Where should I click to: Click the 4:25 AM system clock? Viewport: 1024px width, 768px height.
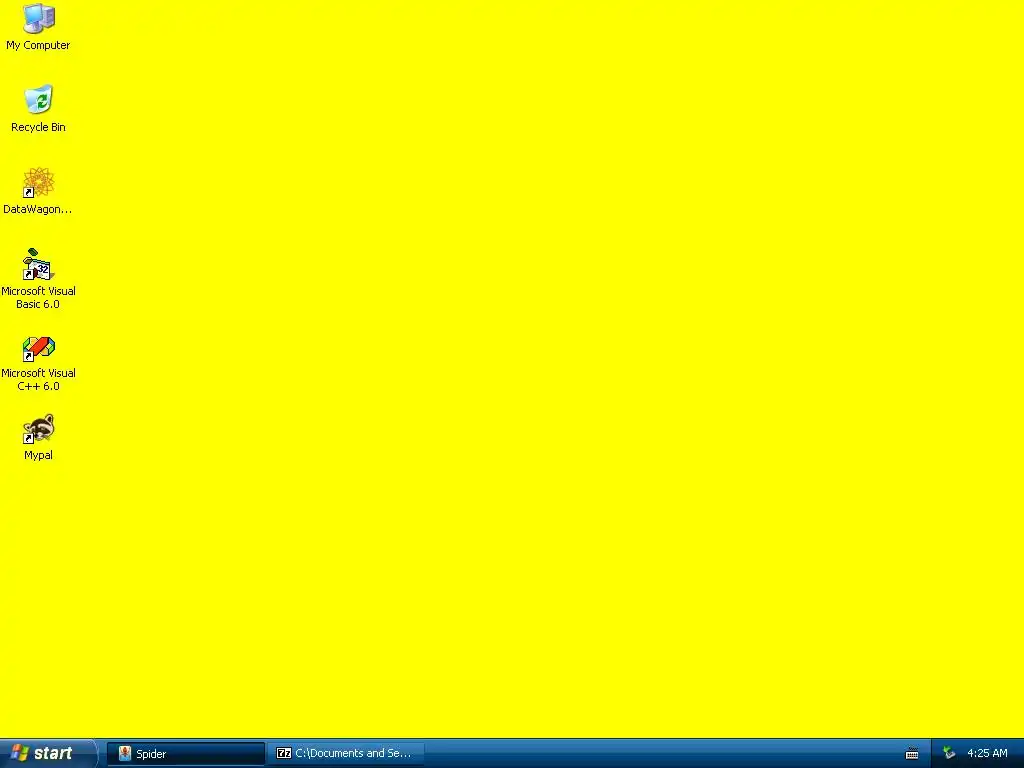(987, 754)
